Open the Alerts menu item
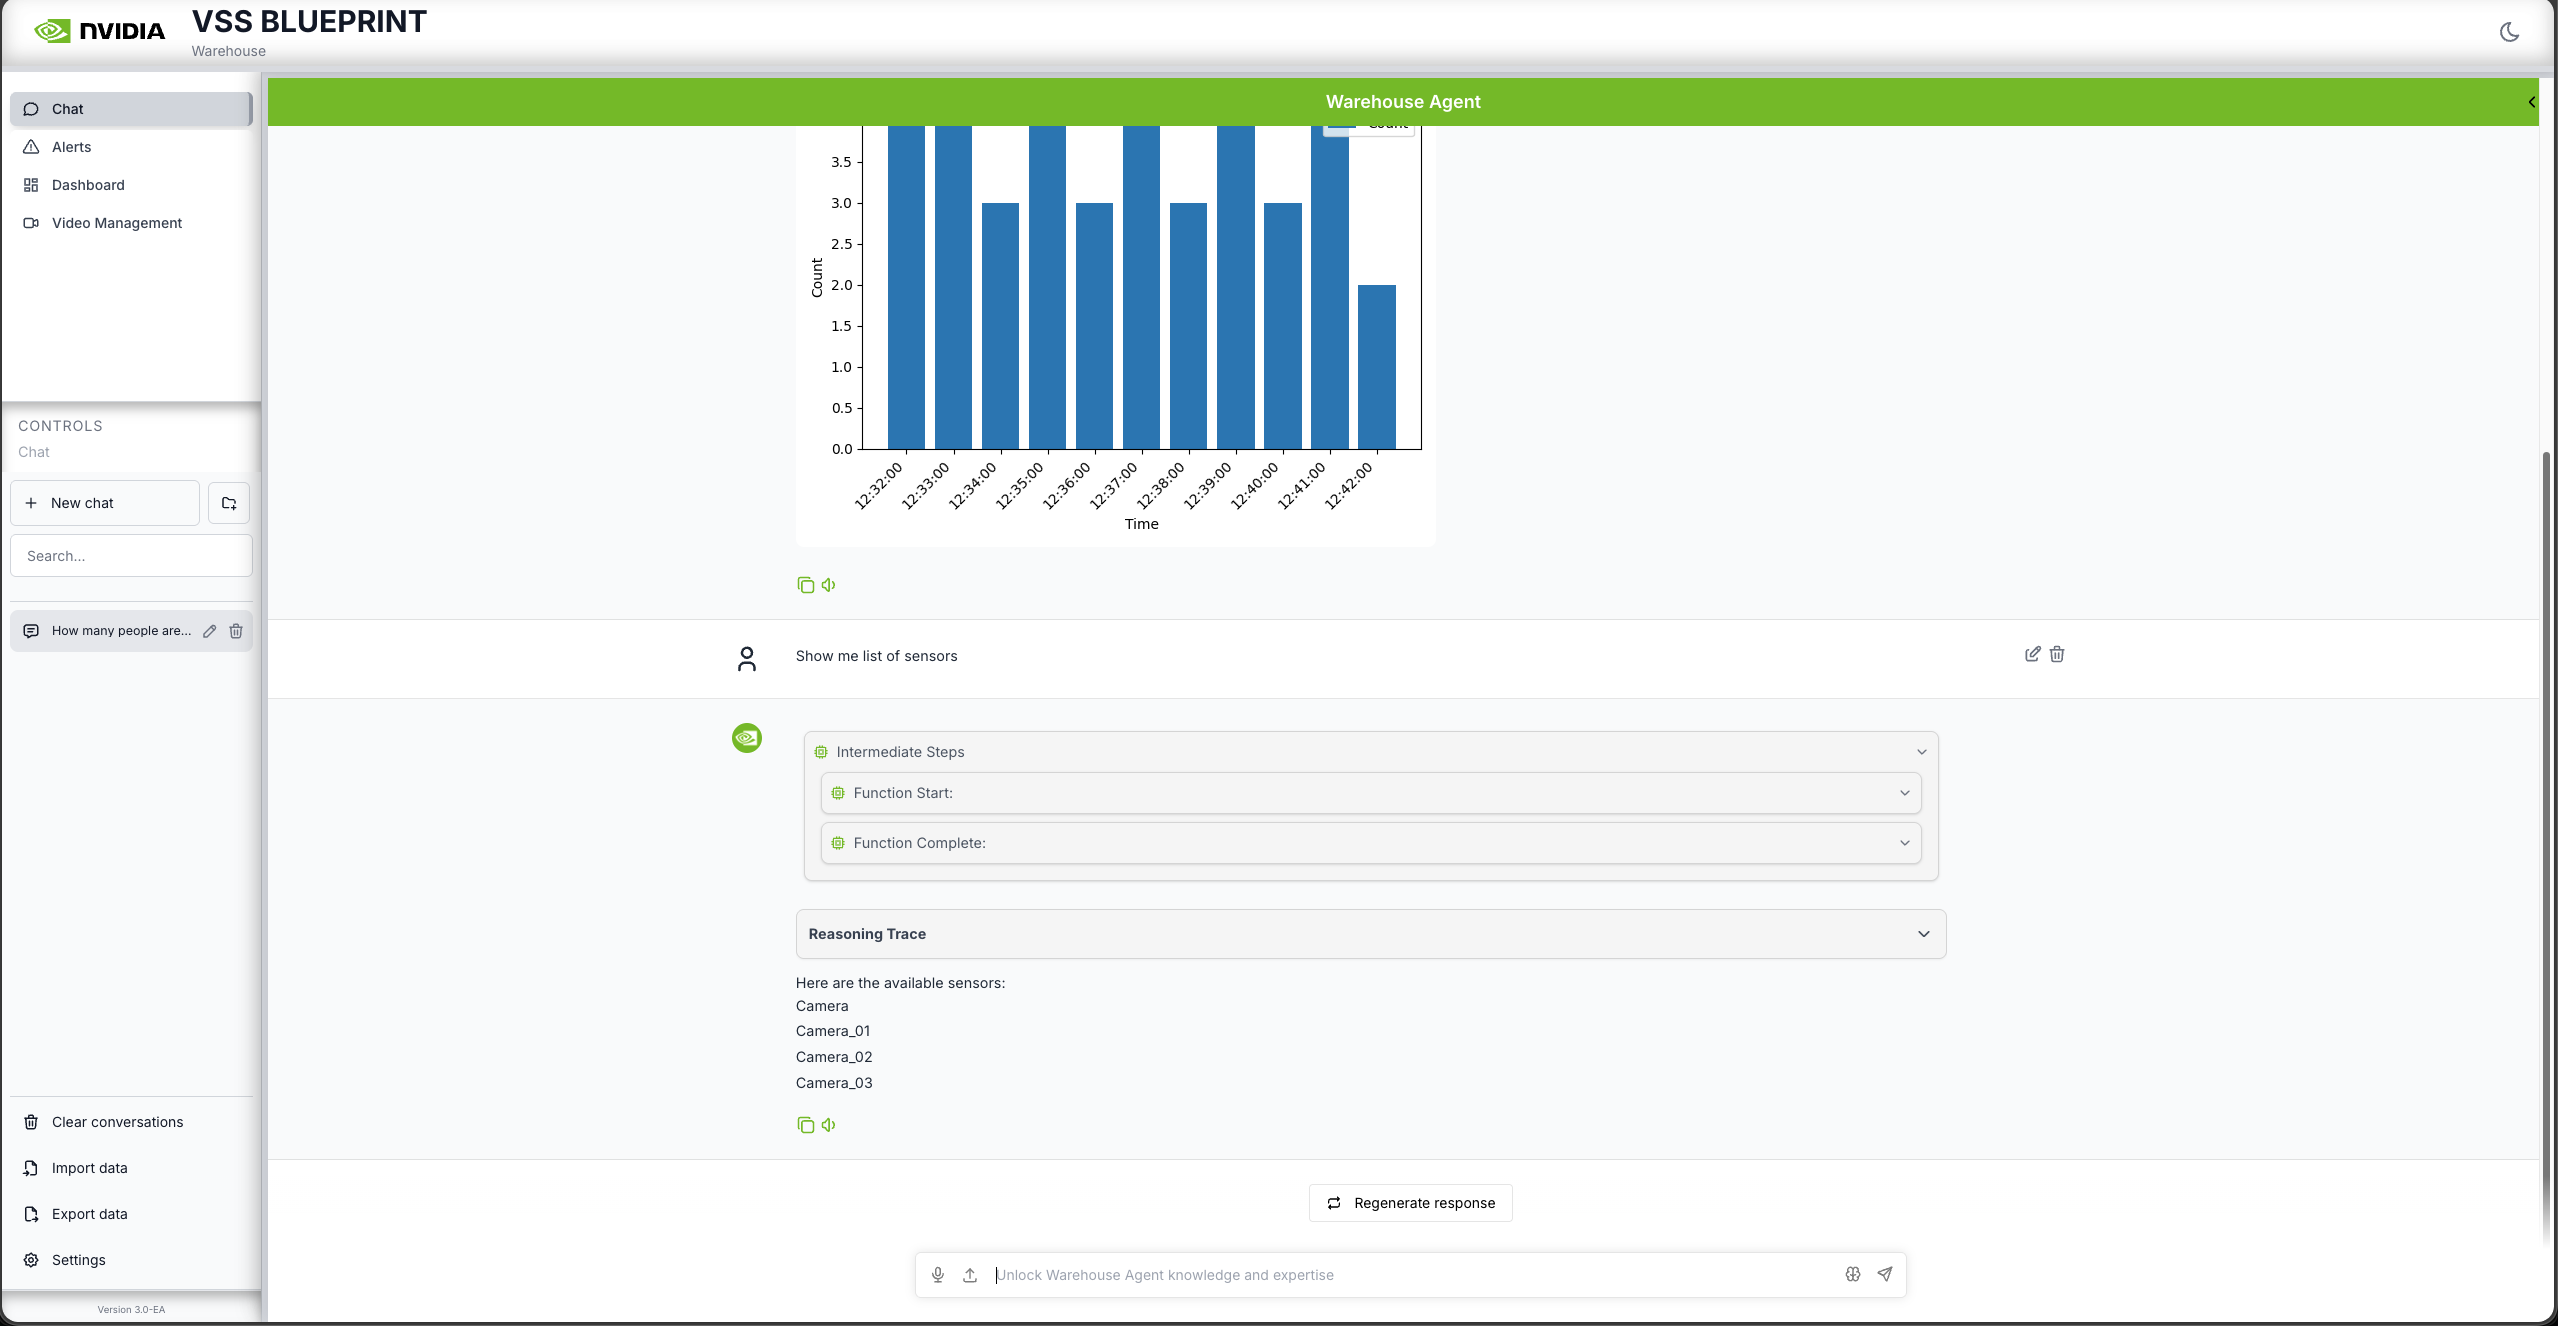This screenshot has width=2558, height=1326. coord(71,147)
